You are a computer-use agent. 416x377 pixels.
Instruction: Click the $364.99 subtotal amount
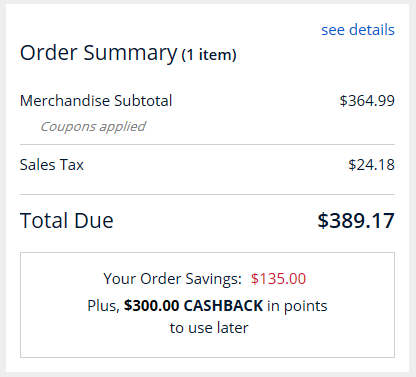point(367,101)
